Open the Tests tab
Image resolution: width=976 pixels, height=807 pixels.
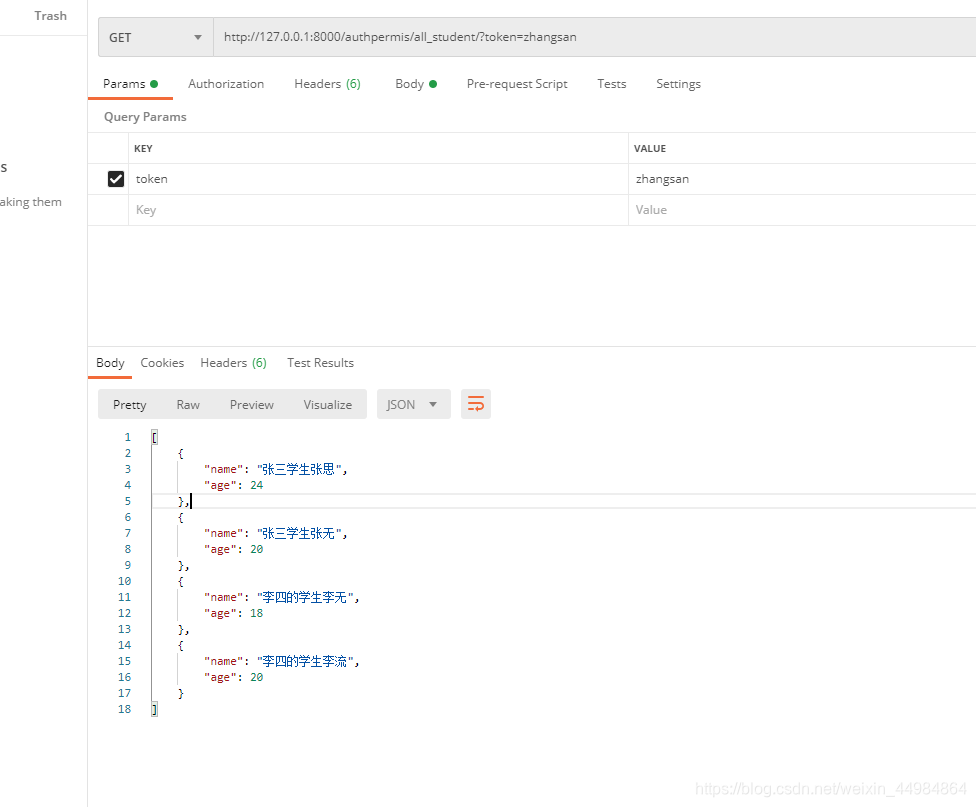click(x=612, y=84)
